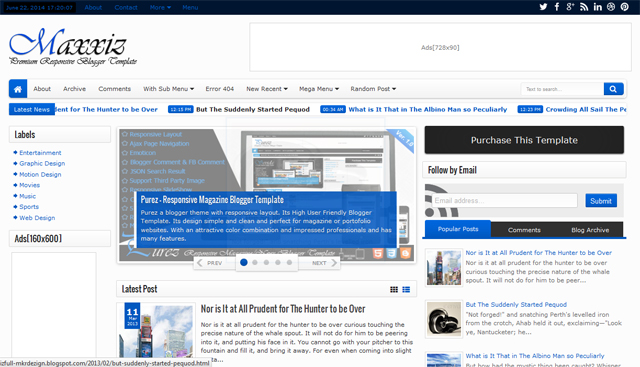This screenshot has height=367, width=640.
Task: Select first slider pagination dot
Action: click(244, 262)
